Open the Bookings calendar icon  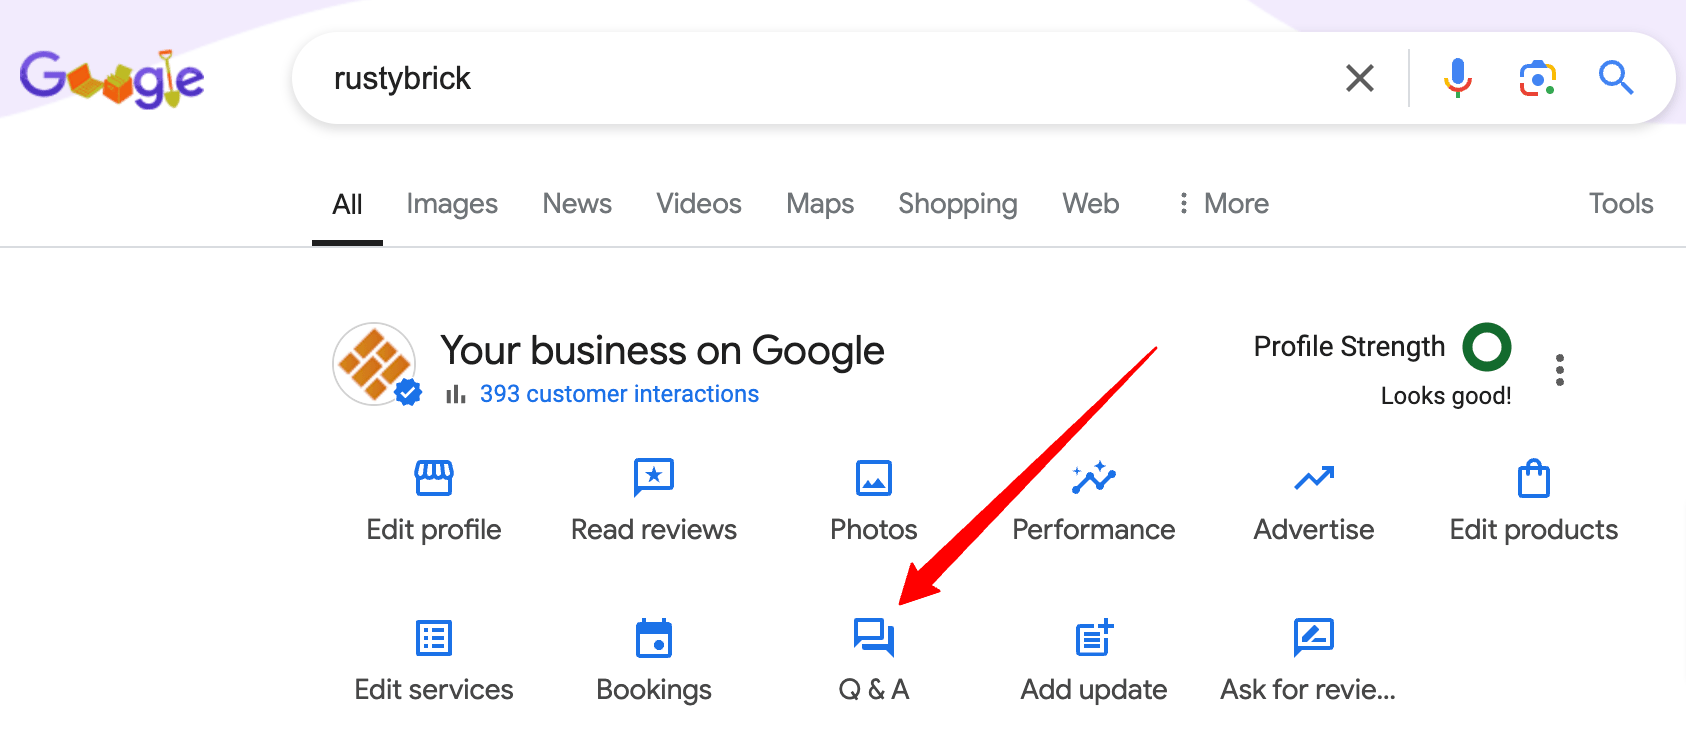pos(654,638)
